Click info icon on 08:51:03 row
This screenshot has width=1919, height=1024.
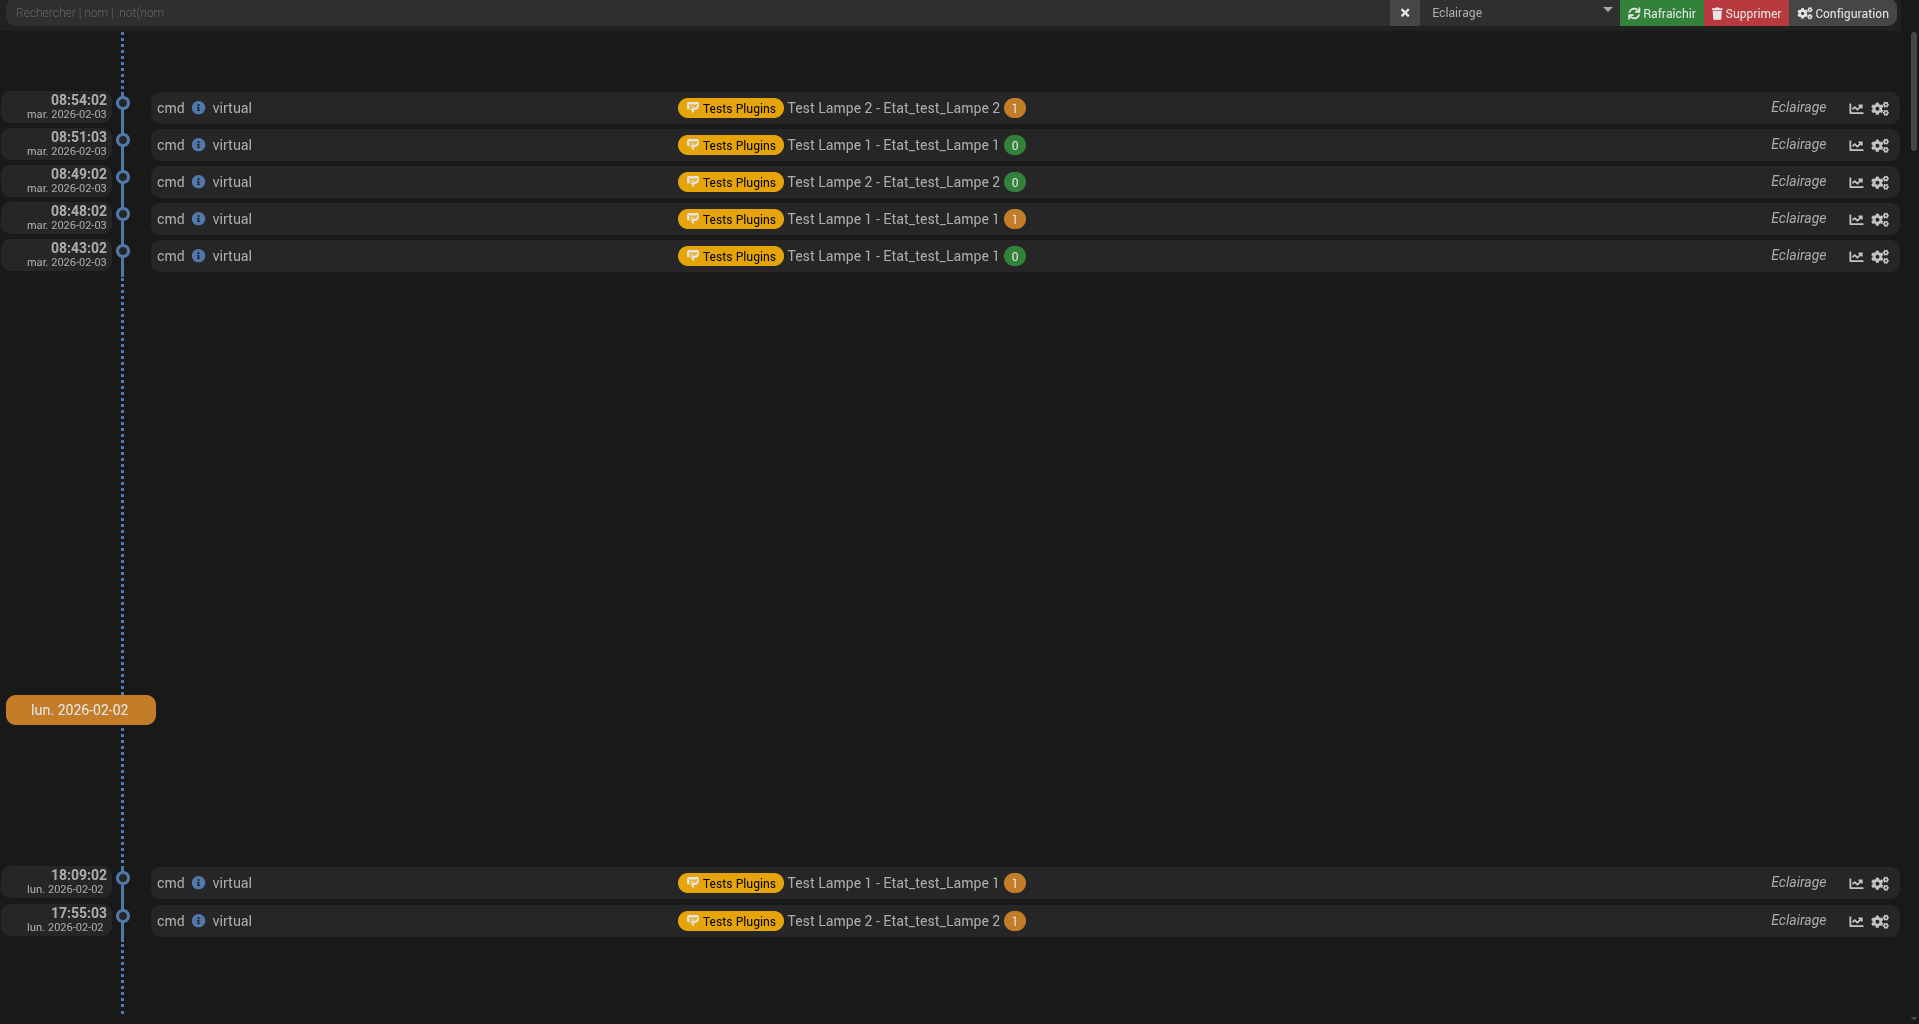click(198, 145)
